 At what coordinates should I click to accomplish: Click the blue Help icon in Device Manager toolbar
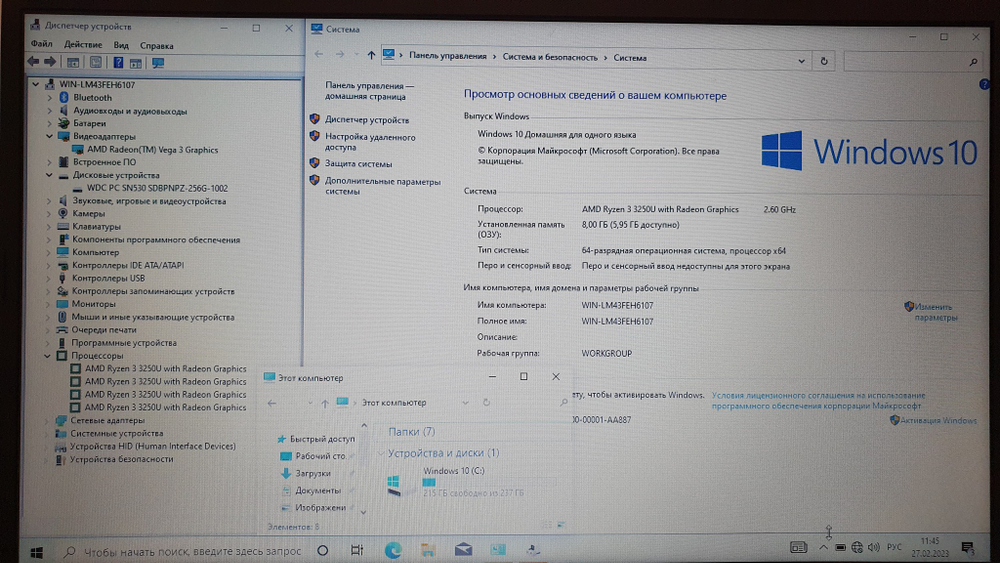point(118,62)
